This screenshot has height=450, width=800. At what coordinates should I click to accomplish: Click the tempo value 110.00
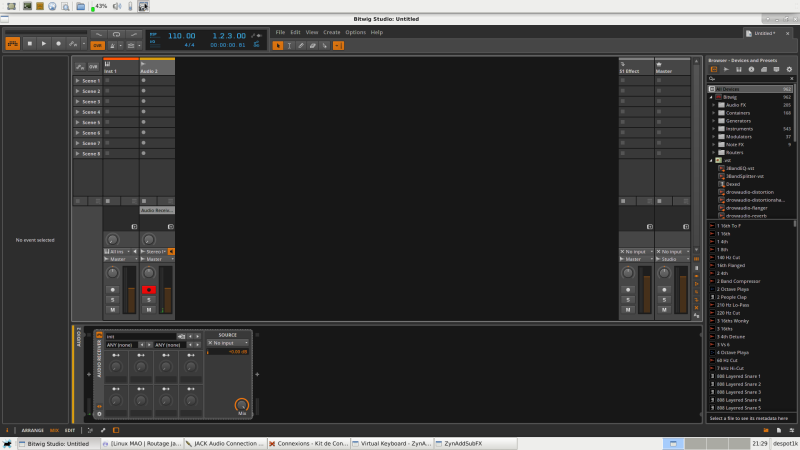[x=182, y=36]
